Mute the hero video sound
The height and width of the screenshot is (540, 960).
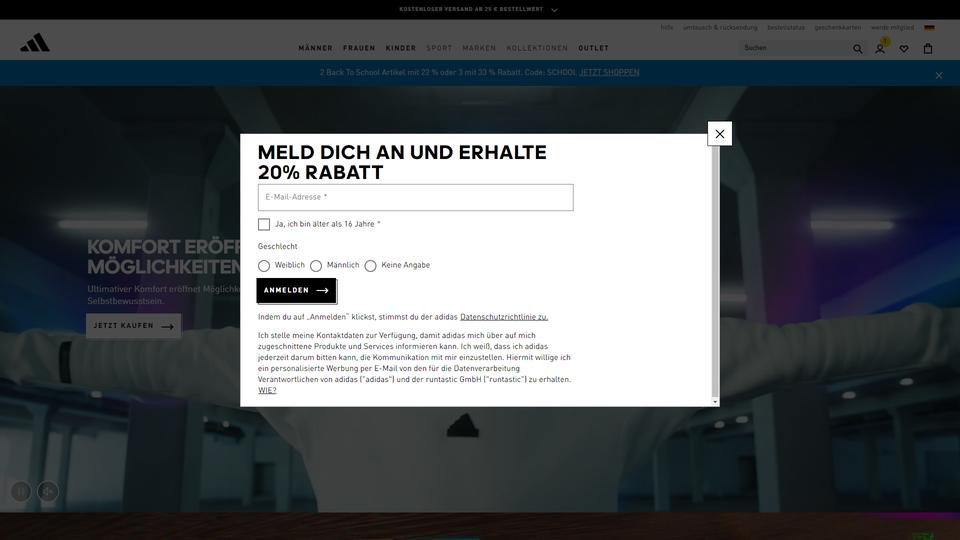[x=48, y=491]
